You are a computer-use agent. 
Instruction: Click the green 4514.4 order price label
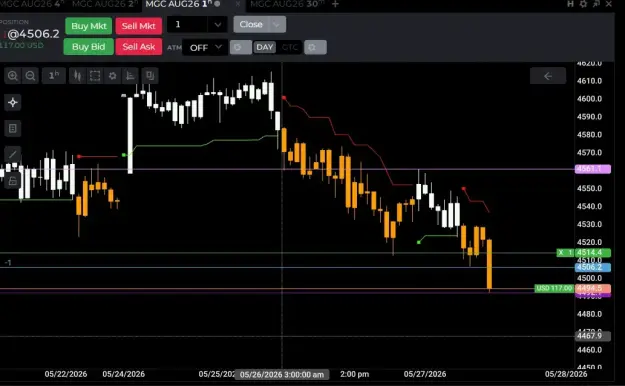coord(592,252)
